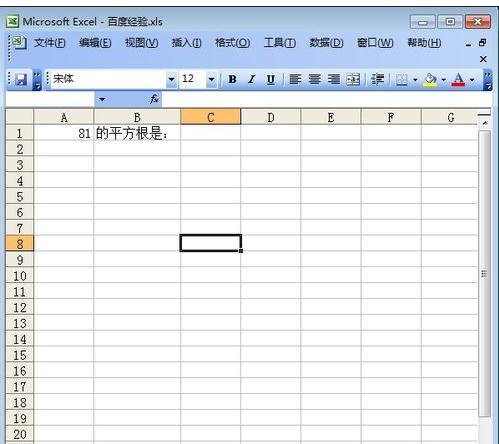Open the font size dropdown
The width and height of the screenshot is (499, 444).
(x=211, y=79)
